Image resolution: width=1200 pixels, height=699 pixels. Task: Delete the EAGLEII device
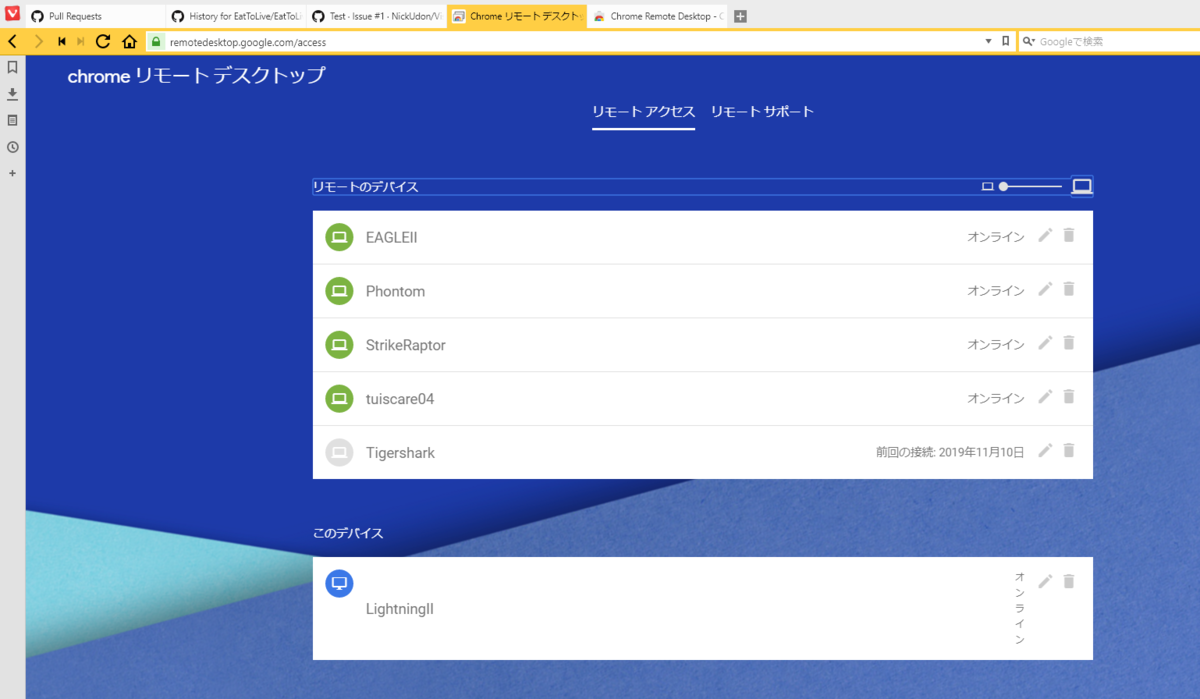tap(1068, 235)
